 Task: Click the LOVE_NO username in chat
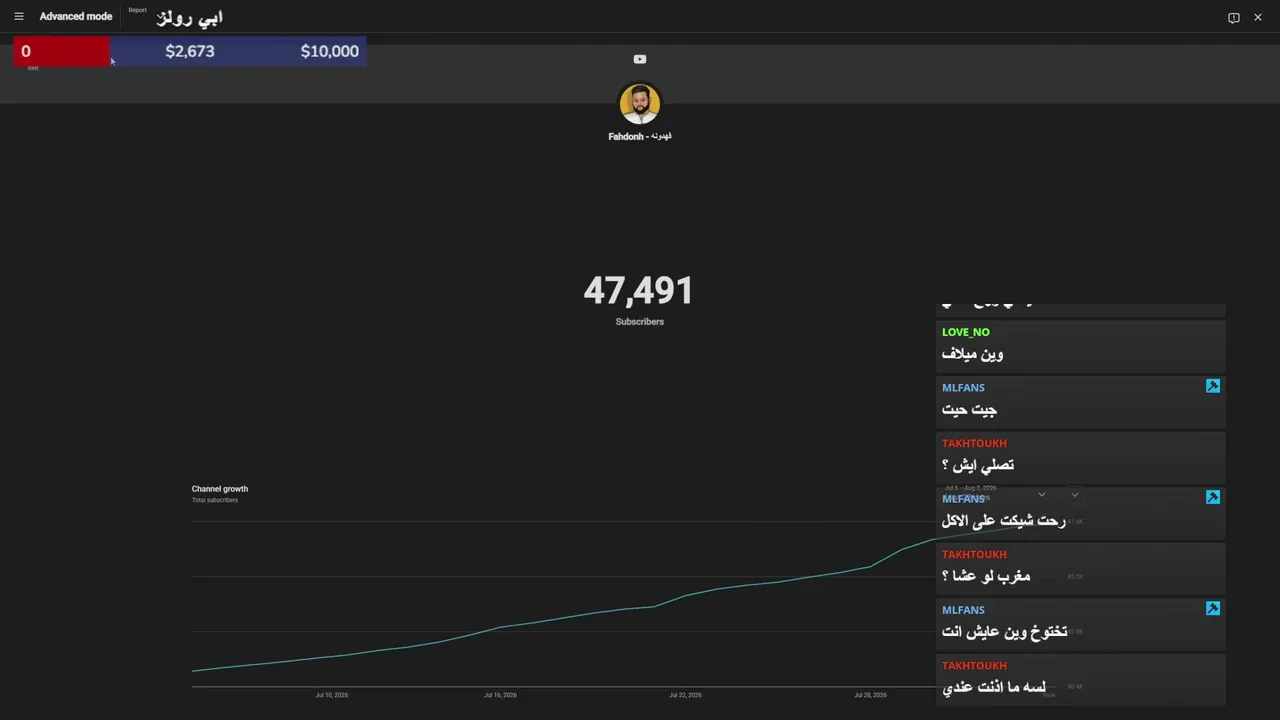[x=966, y=332]
